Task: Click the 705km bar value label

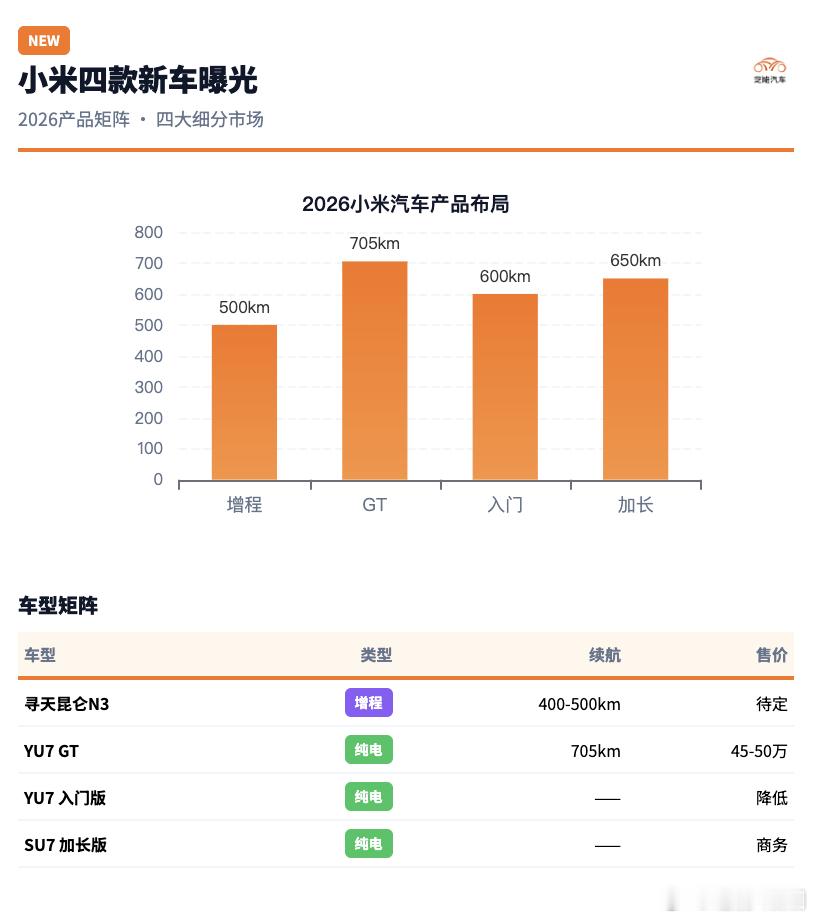Action: click(374, 243)
